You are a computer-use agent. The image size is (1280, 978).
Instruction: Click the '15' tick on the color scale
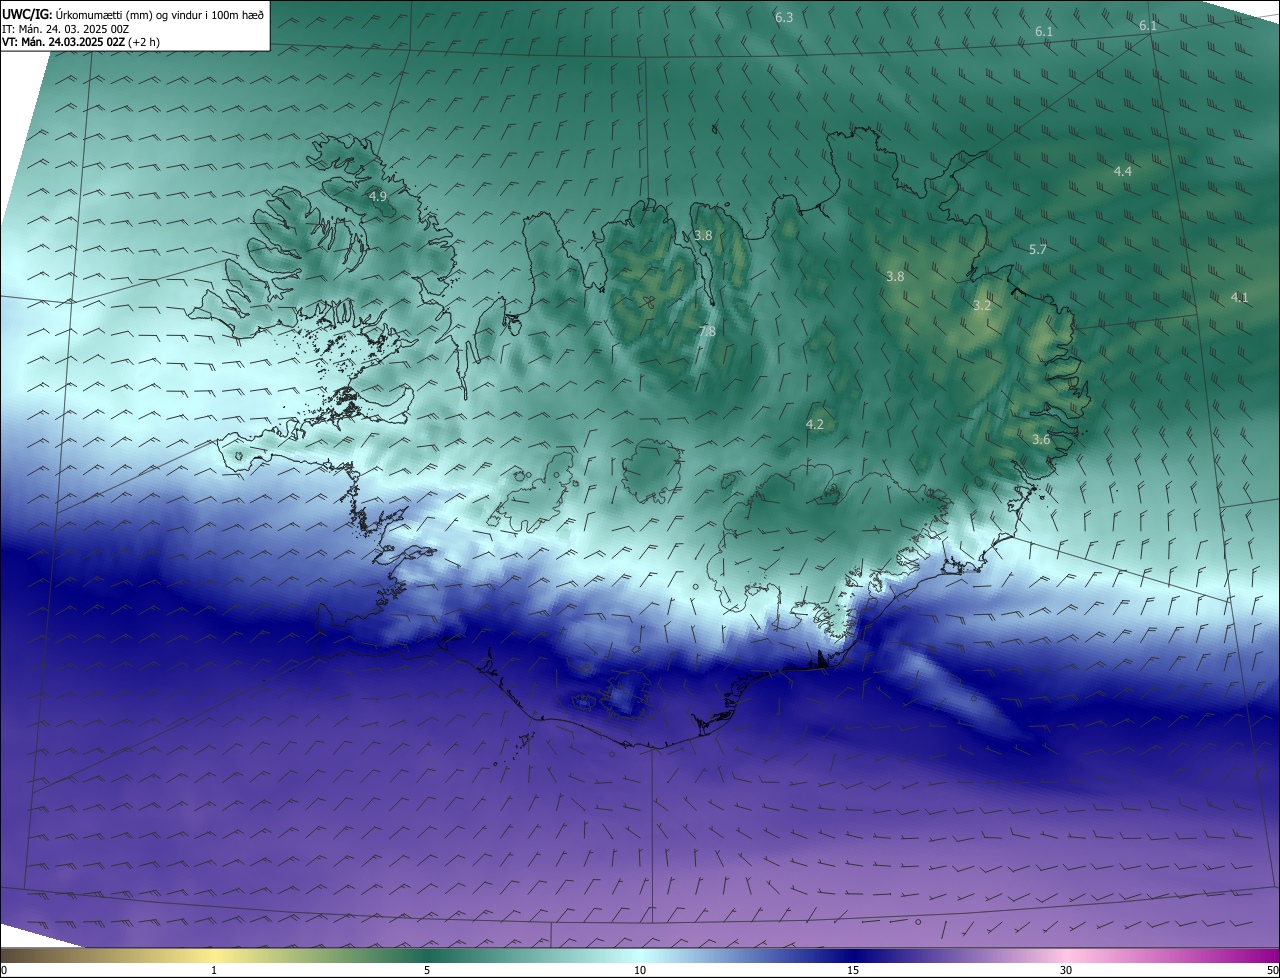click(x=853, y=970)
